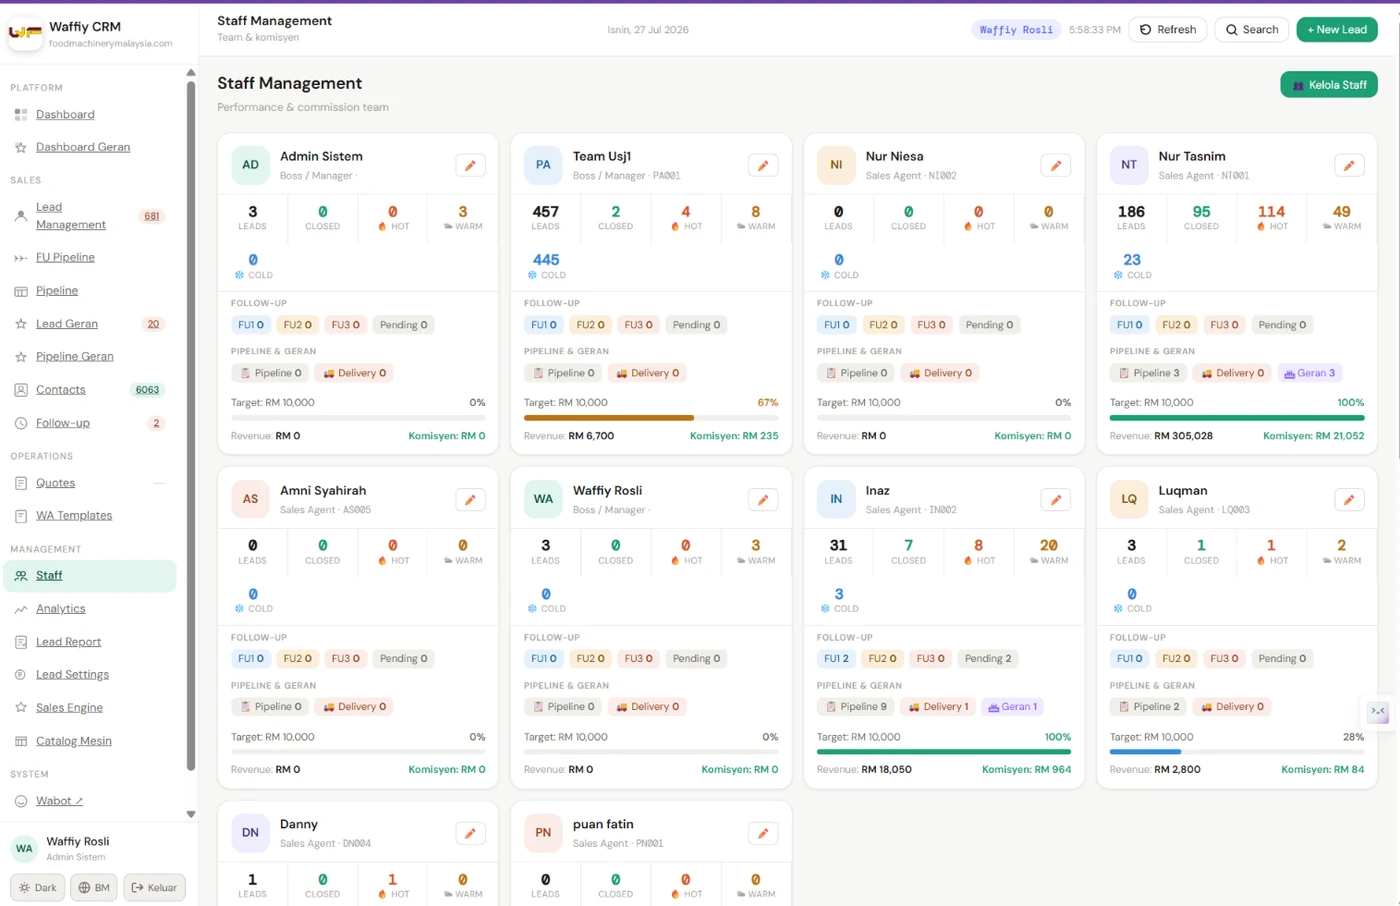Click the sidebar scroll down arrow
Viewport: 1400px width, 906px height.
point(191,815)
